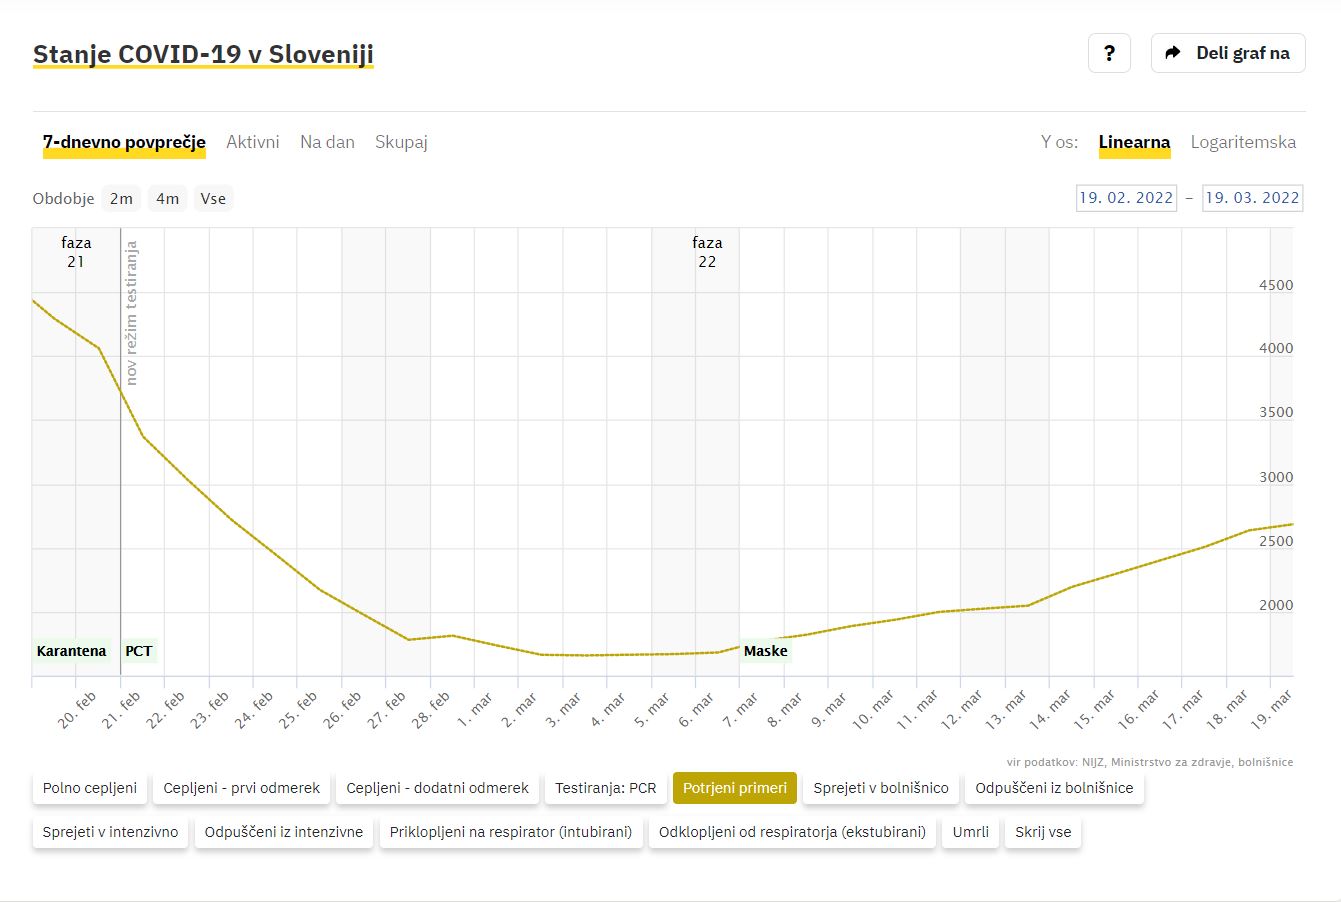Viewport: 1341px width, 902px height.
Task: Switch to the Aktivni tab
Action: [253, 142]
